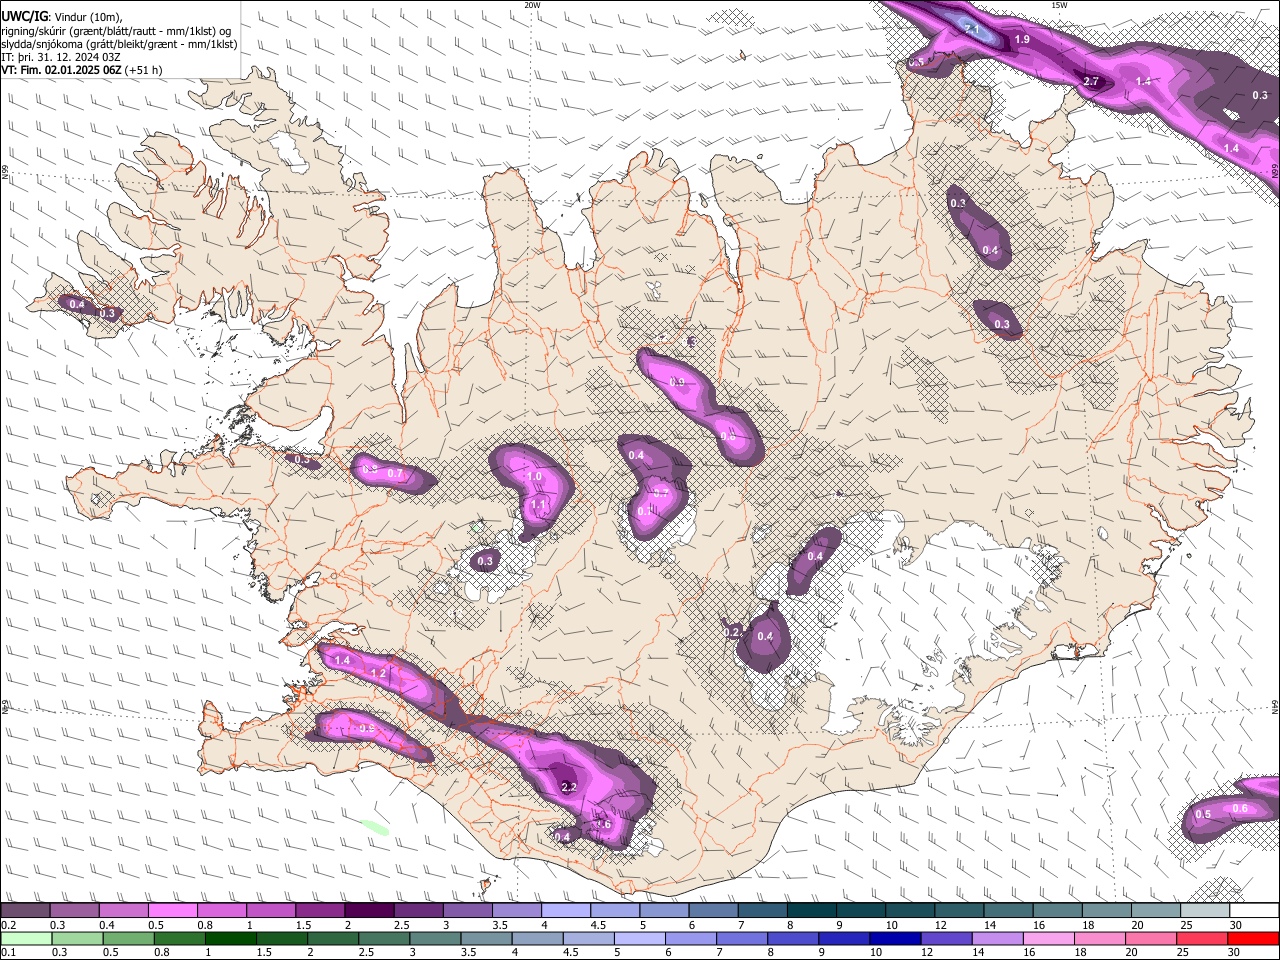Pick the snow scale swatch labeled 2
1280x960 pixels.
[369, 911]
